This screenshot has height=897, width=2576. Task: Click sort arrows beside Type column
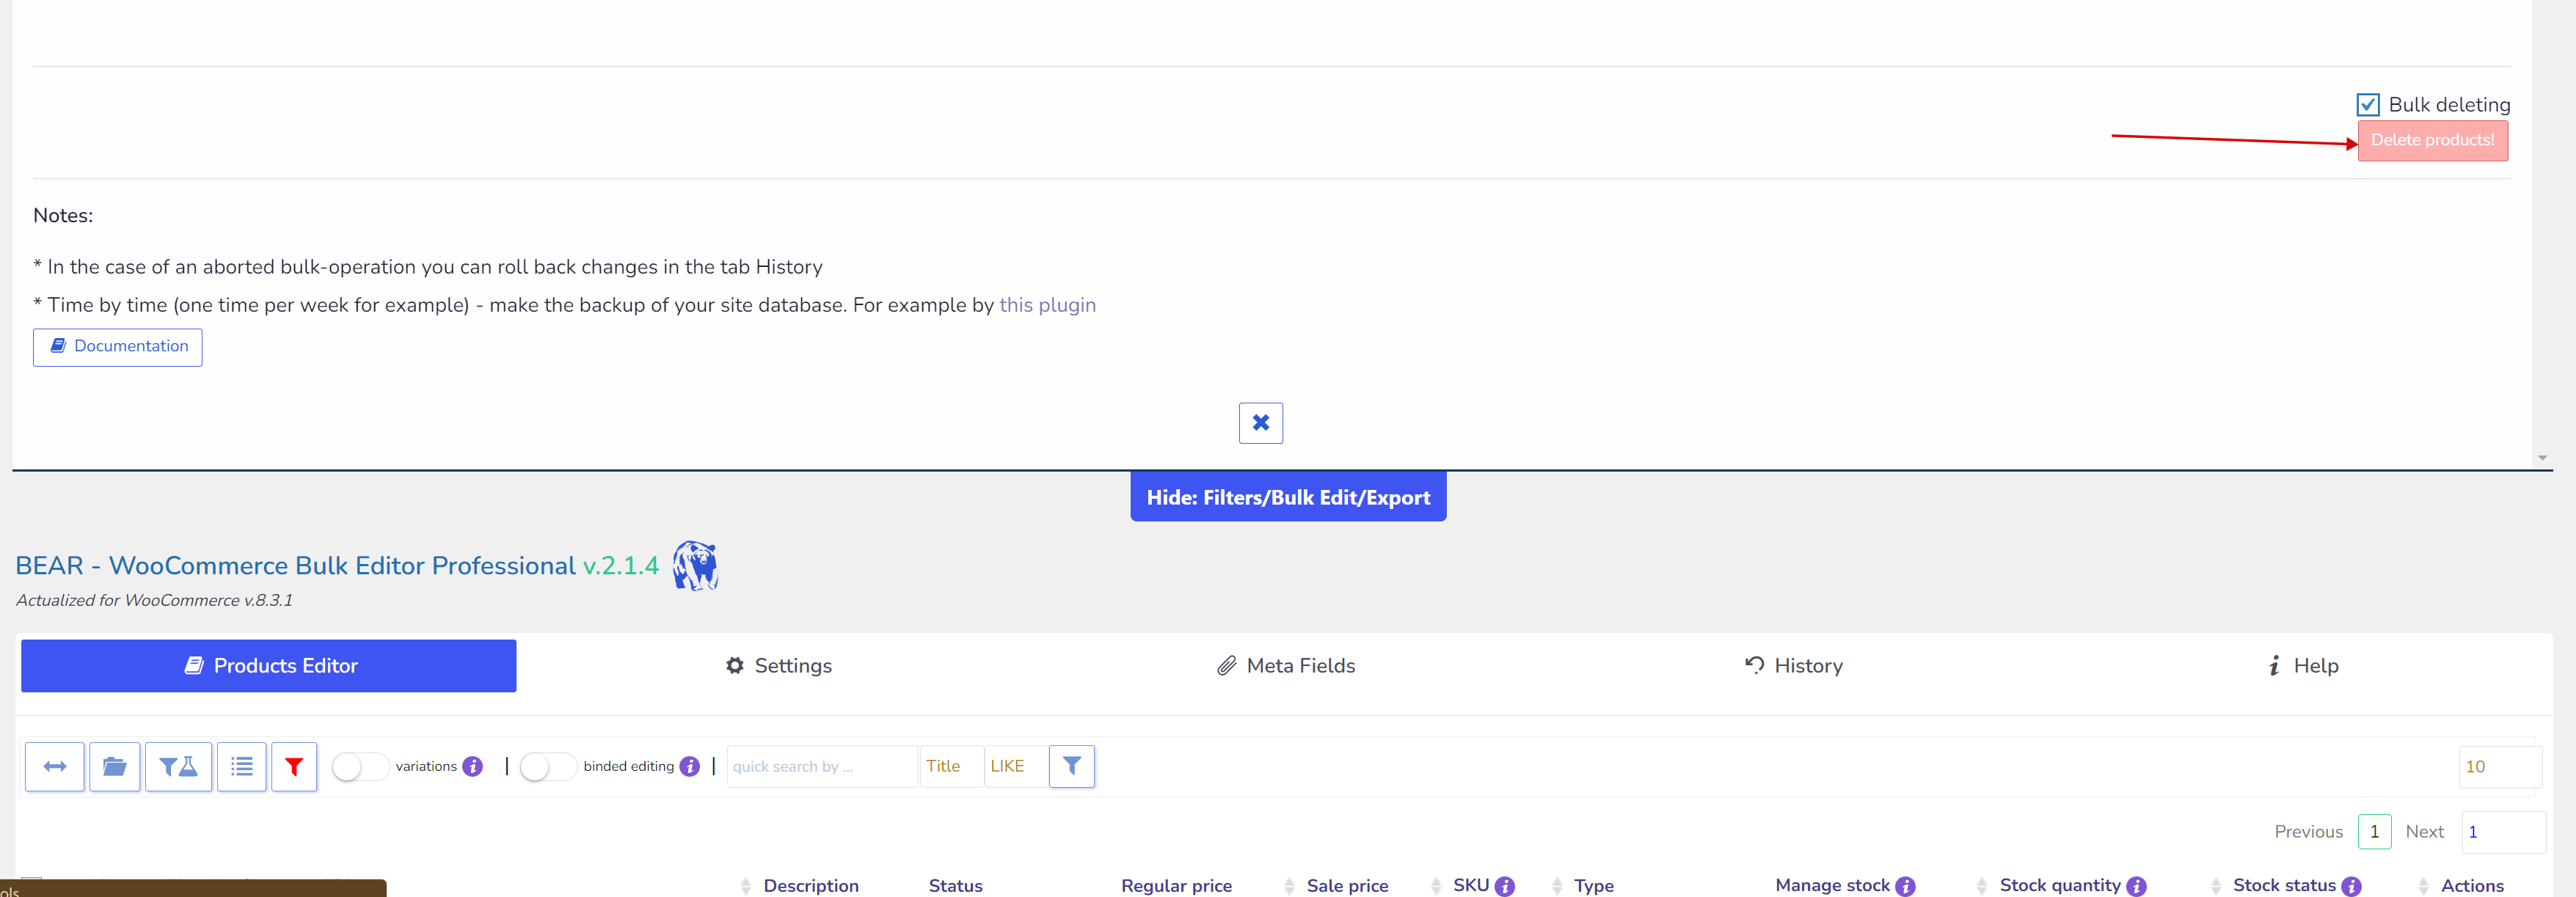pyautogui.click(x=1558, y=886)
